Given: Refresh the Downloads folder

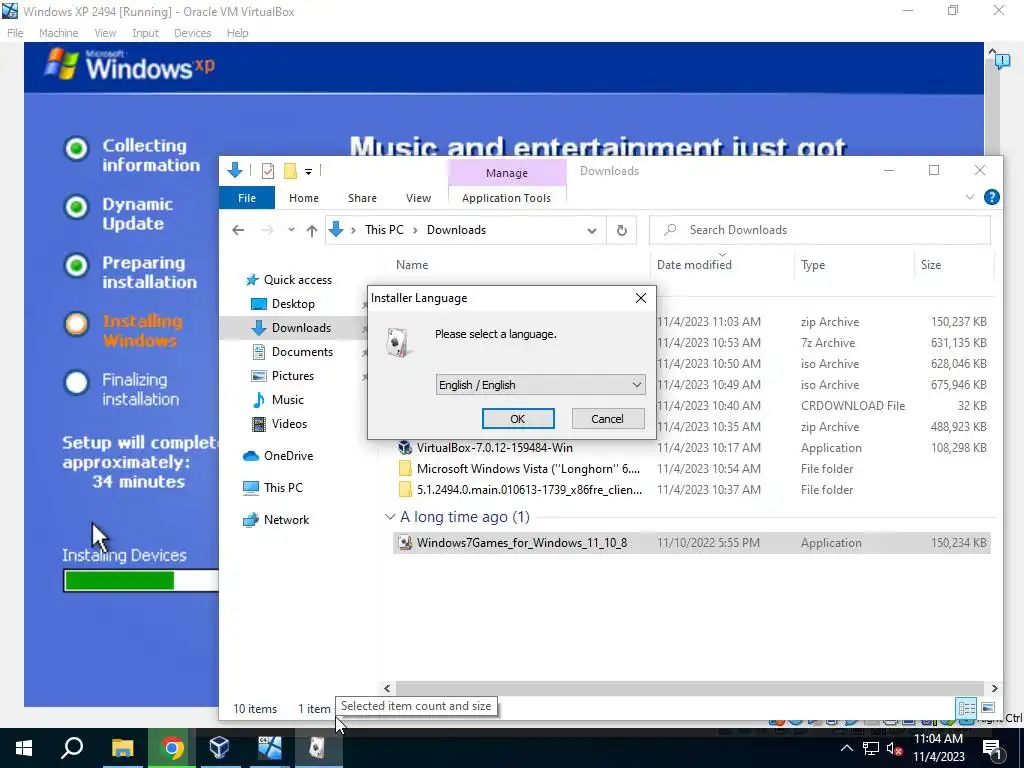Looking at the screenshot, I should (622, 230).
